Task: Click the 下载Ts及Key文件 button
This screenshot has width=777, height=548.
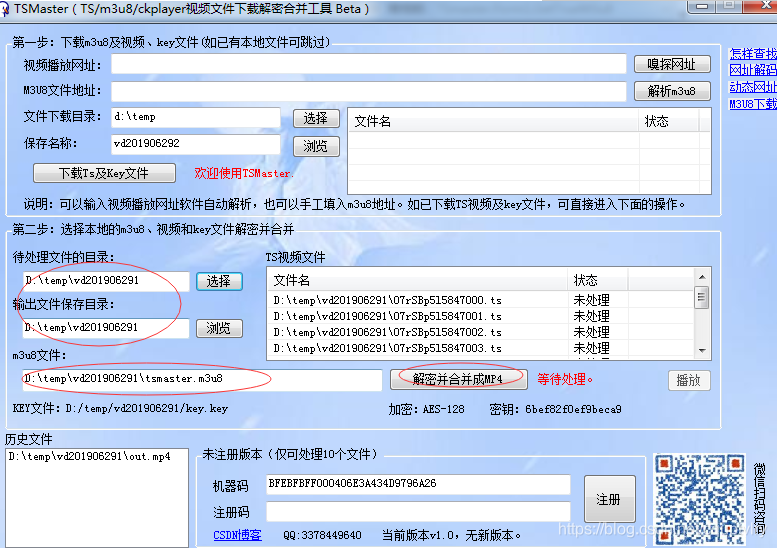Action: point(104,173)
